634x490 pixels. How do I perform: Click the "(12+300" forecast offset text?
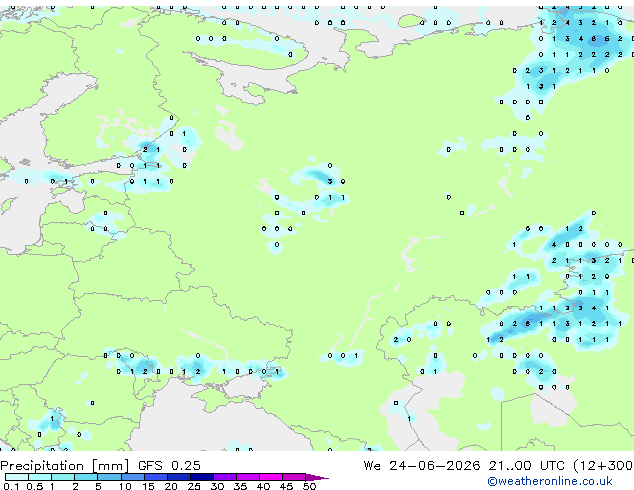pyautogui.click(x=603, y=466)
